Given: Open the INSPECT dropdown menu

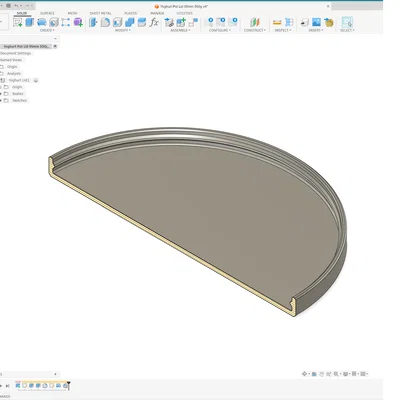Looking at the screenshot, I should pos(283,30).
